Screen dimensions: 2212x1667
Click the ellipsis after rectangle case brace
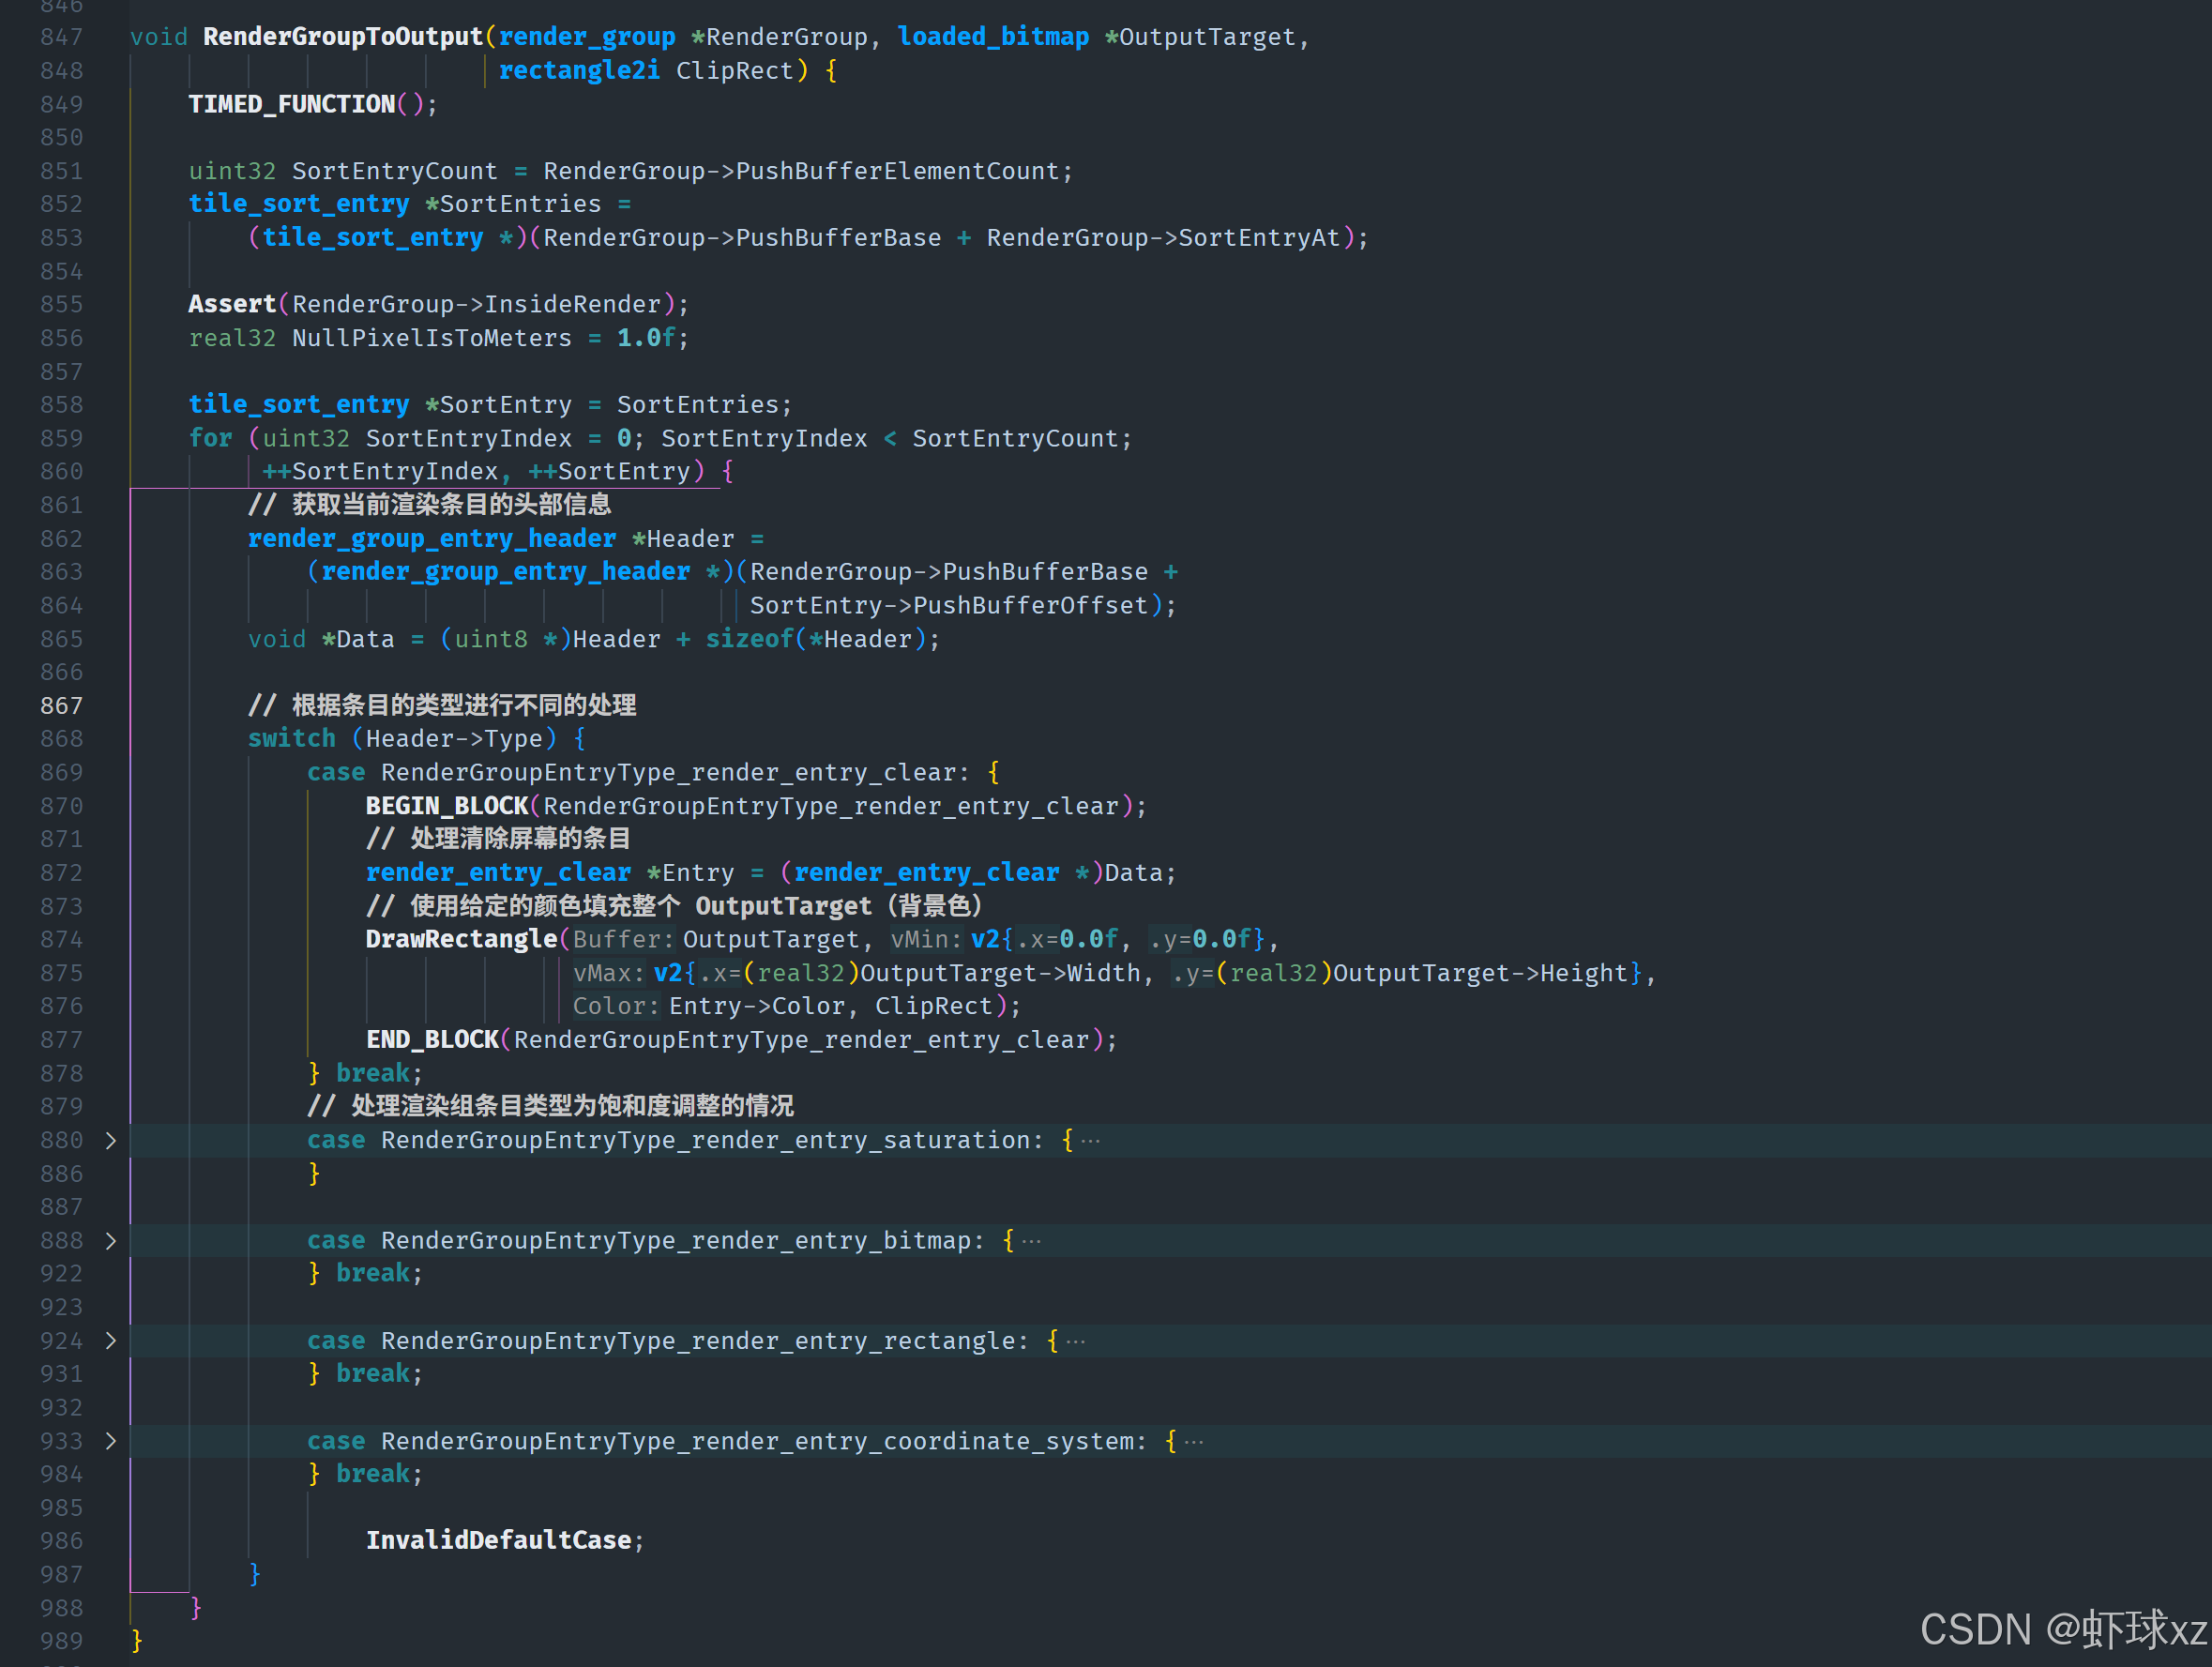(x=1076, y=1341)
